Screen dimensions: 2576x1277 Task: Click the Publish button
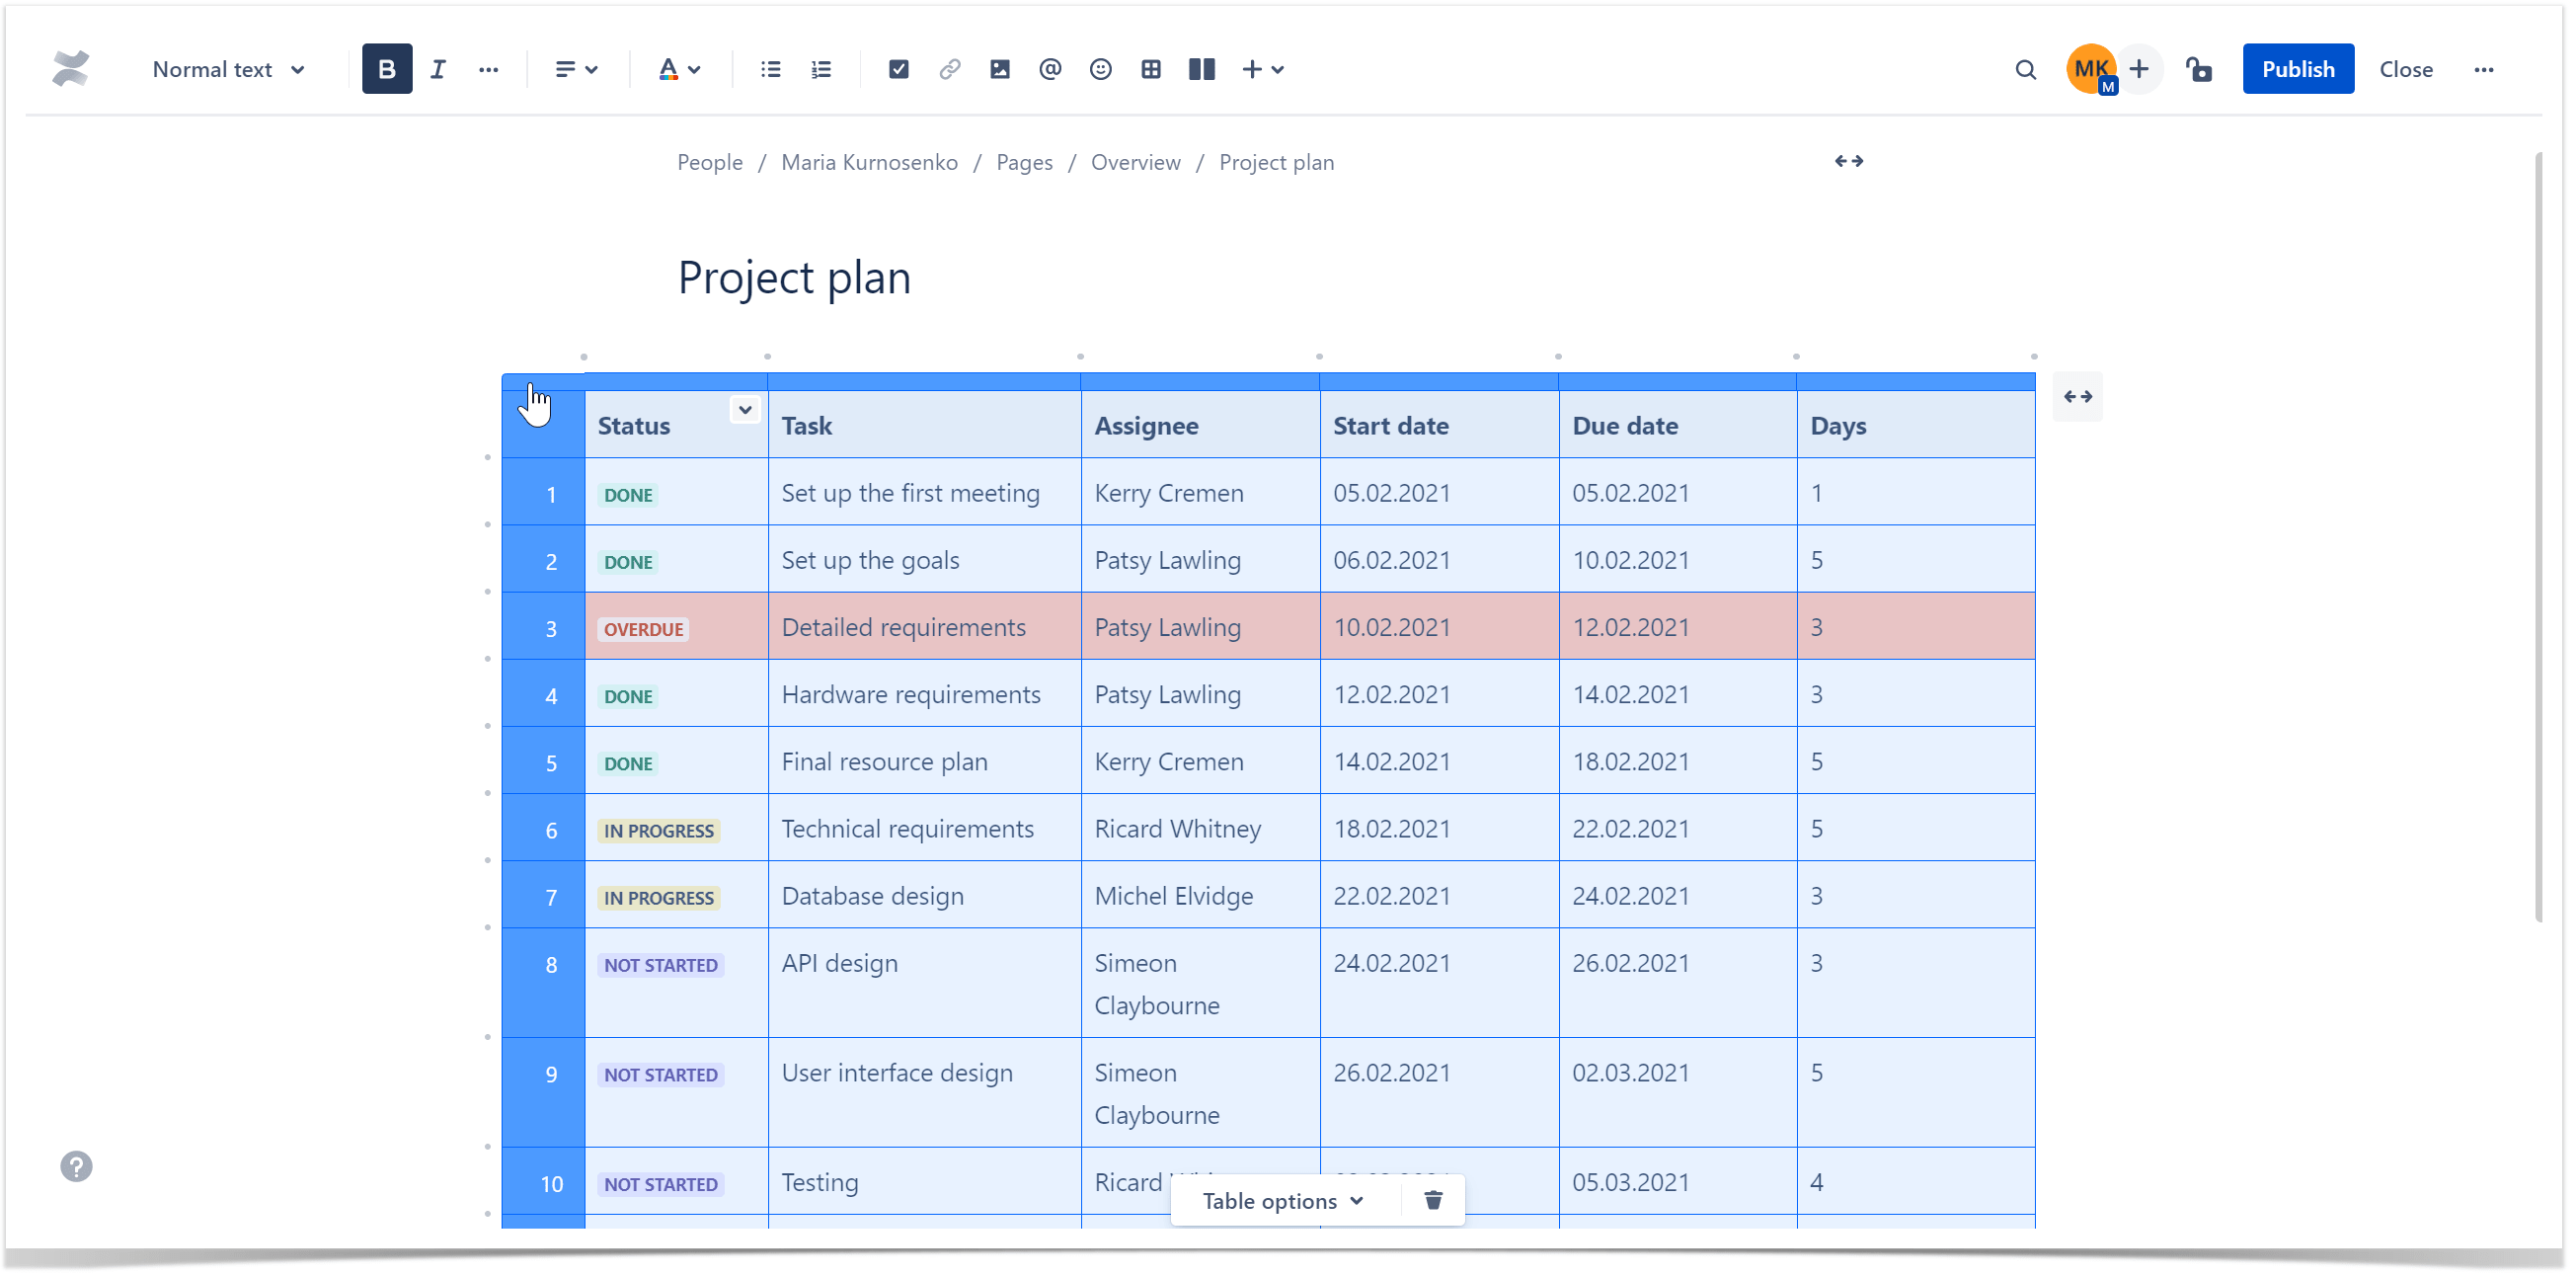[x=2298, y=69]
